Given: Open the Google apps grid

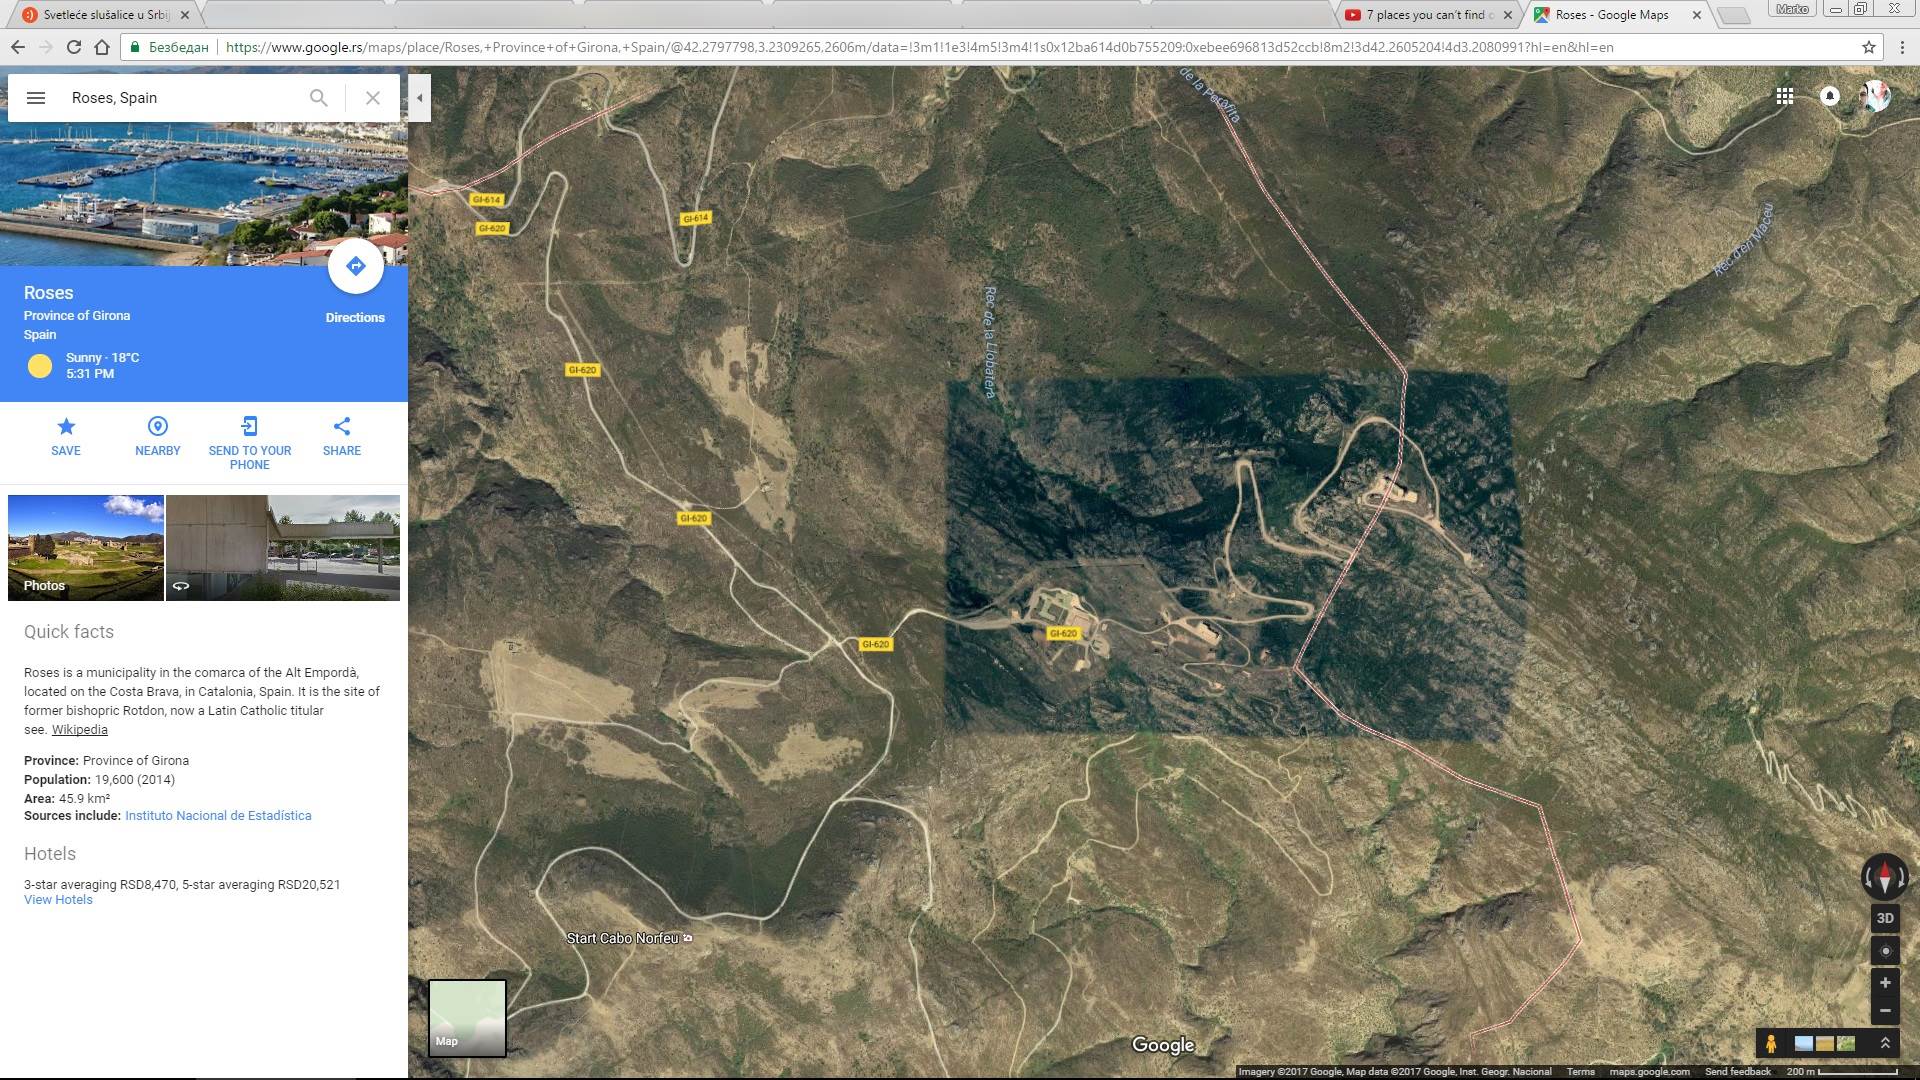Looking at the screenshot, I should [1784, 96].
